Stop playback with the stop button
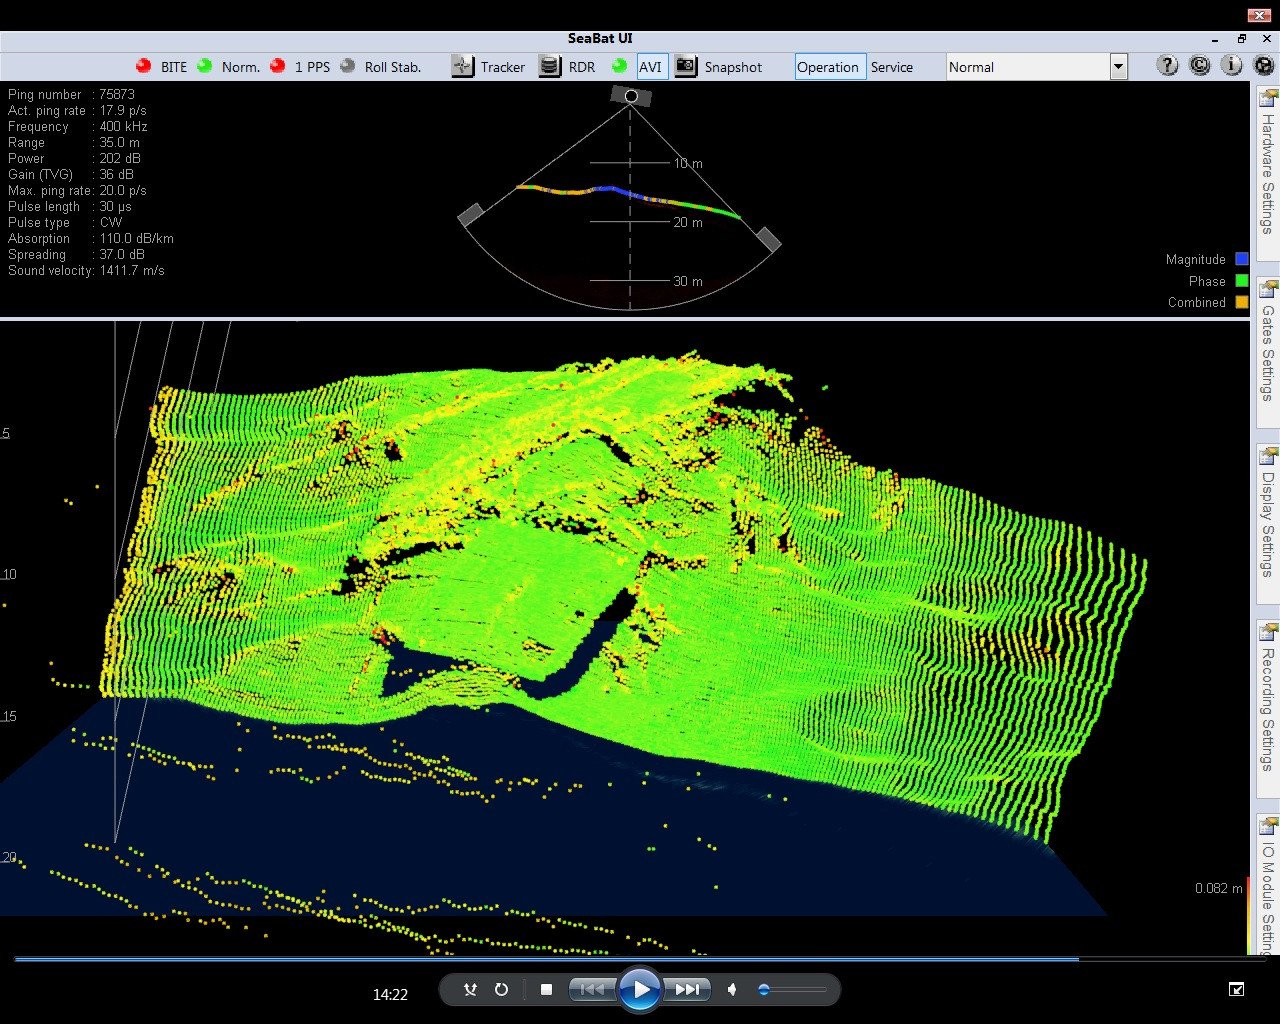This screenshot has height=1024, width=1280. point(546,989)
